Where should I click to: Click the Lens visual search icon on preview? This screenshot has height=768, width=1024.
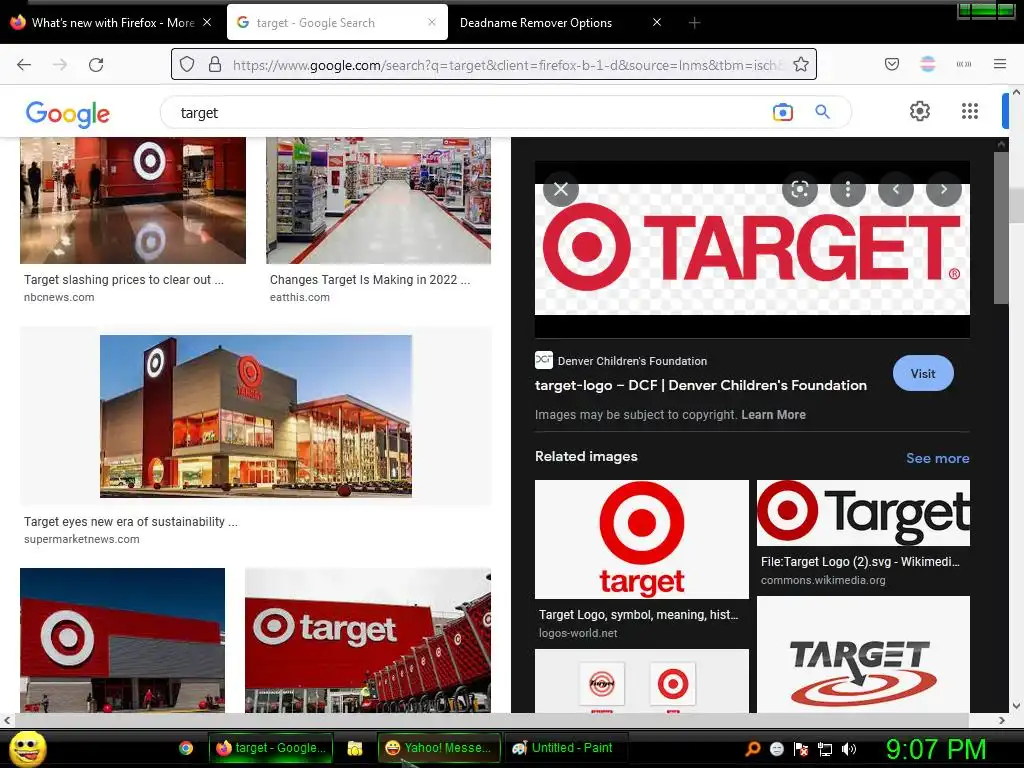point(800,189)
